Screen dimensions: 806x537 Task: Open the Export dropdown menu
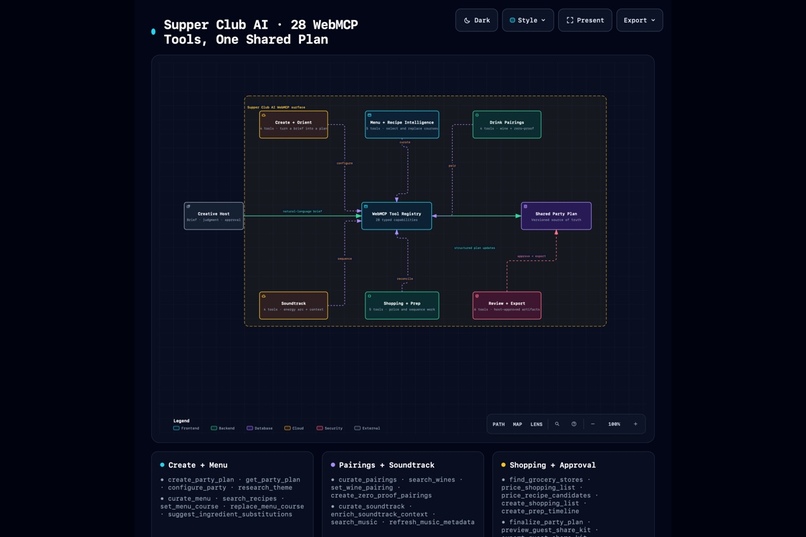pos(639,20)
